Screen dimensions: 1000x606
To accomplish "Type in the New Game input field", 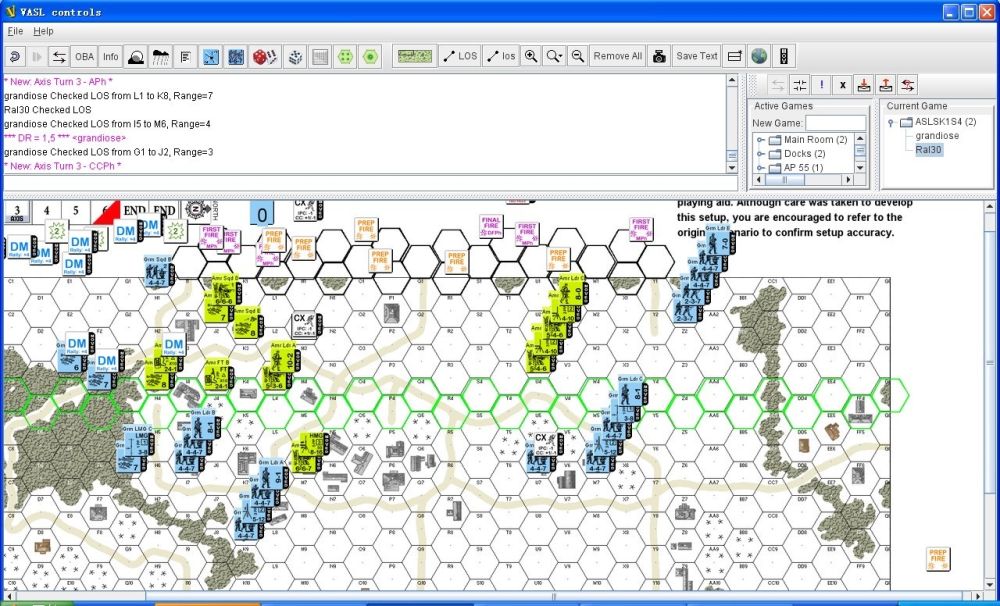I will pos(835,123).
